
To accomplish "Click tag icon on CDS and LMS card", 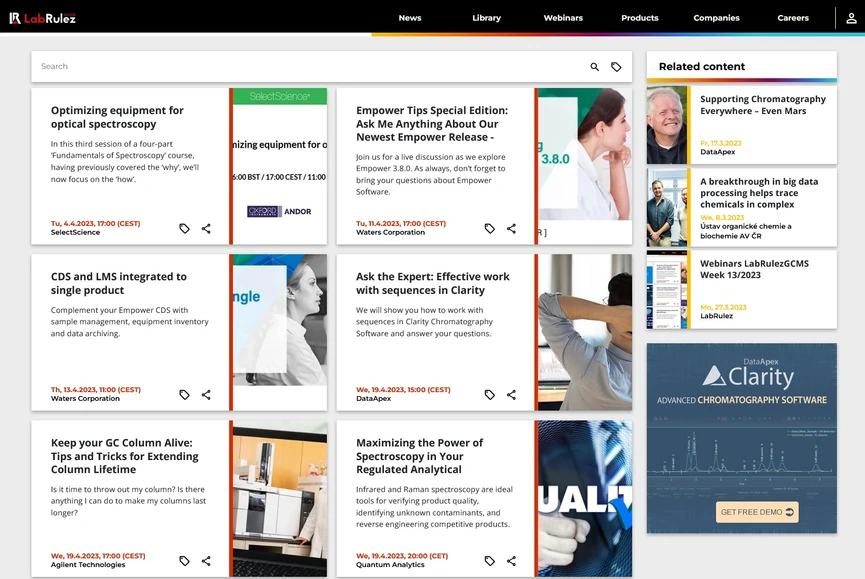I will pyautogui.click(x=184, y=394).
